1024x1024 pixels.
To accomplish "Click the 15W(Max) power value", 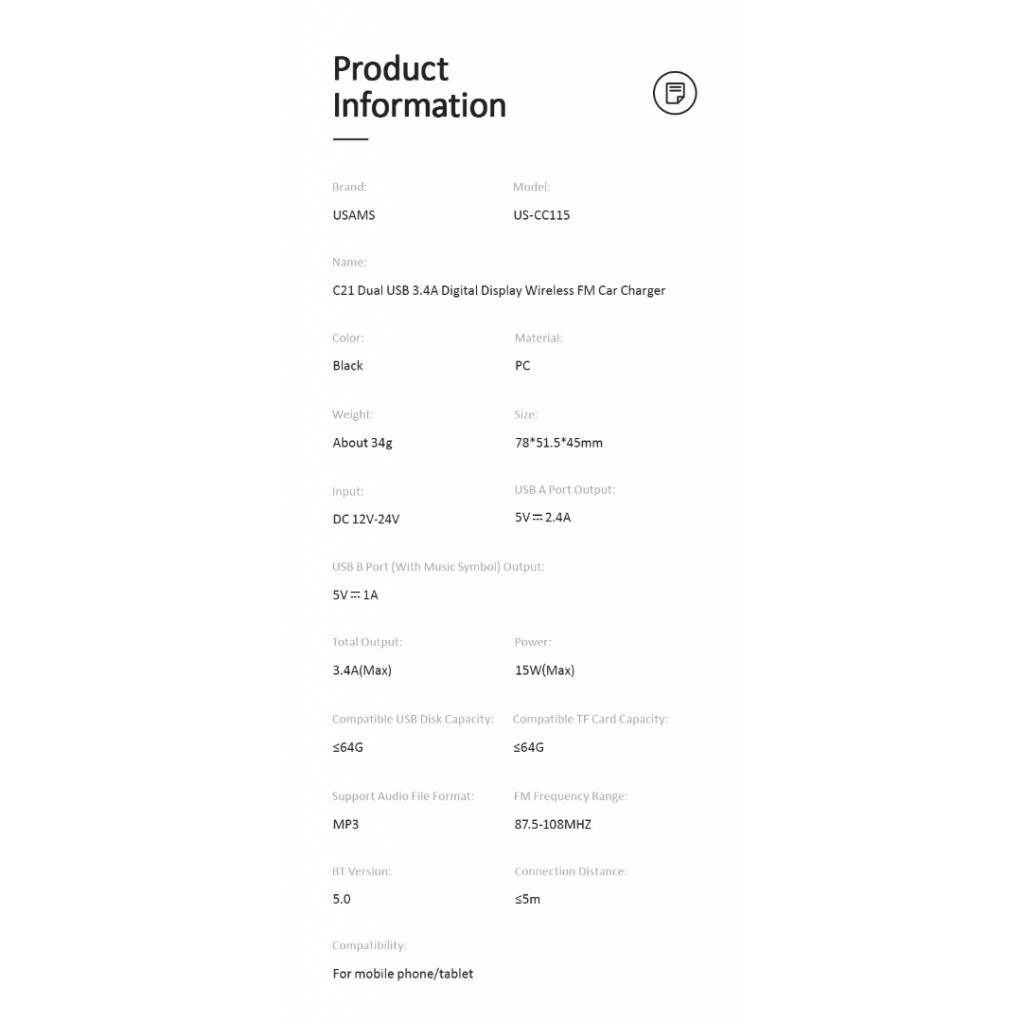I will point(545,670).
